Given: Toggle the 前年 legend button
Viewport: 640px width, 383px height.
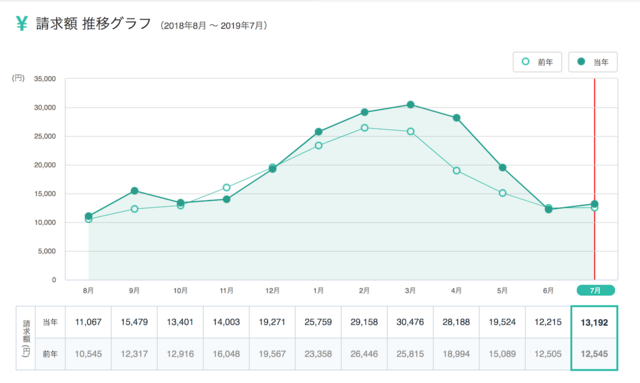Looking at the screenshot, I should pyautogui.click(x=537, y=62).
